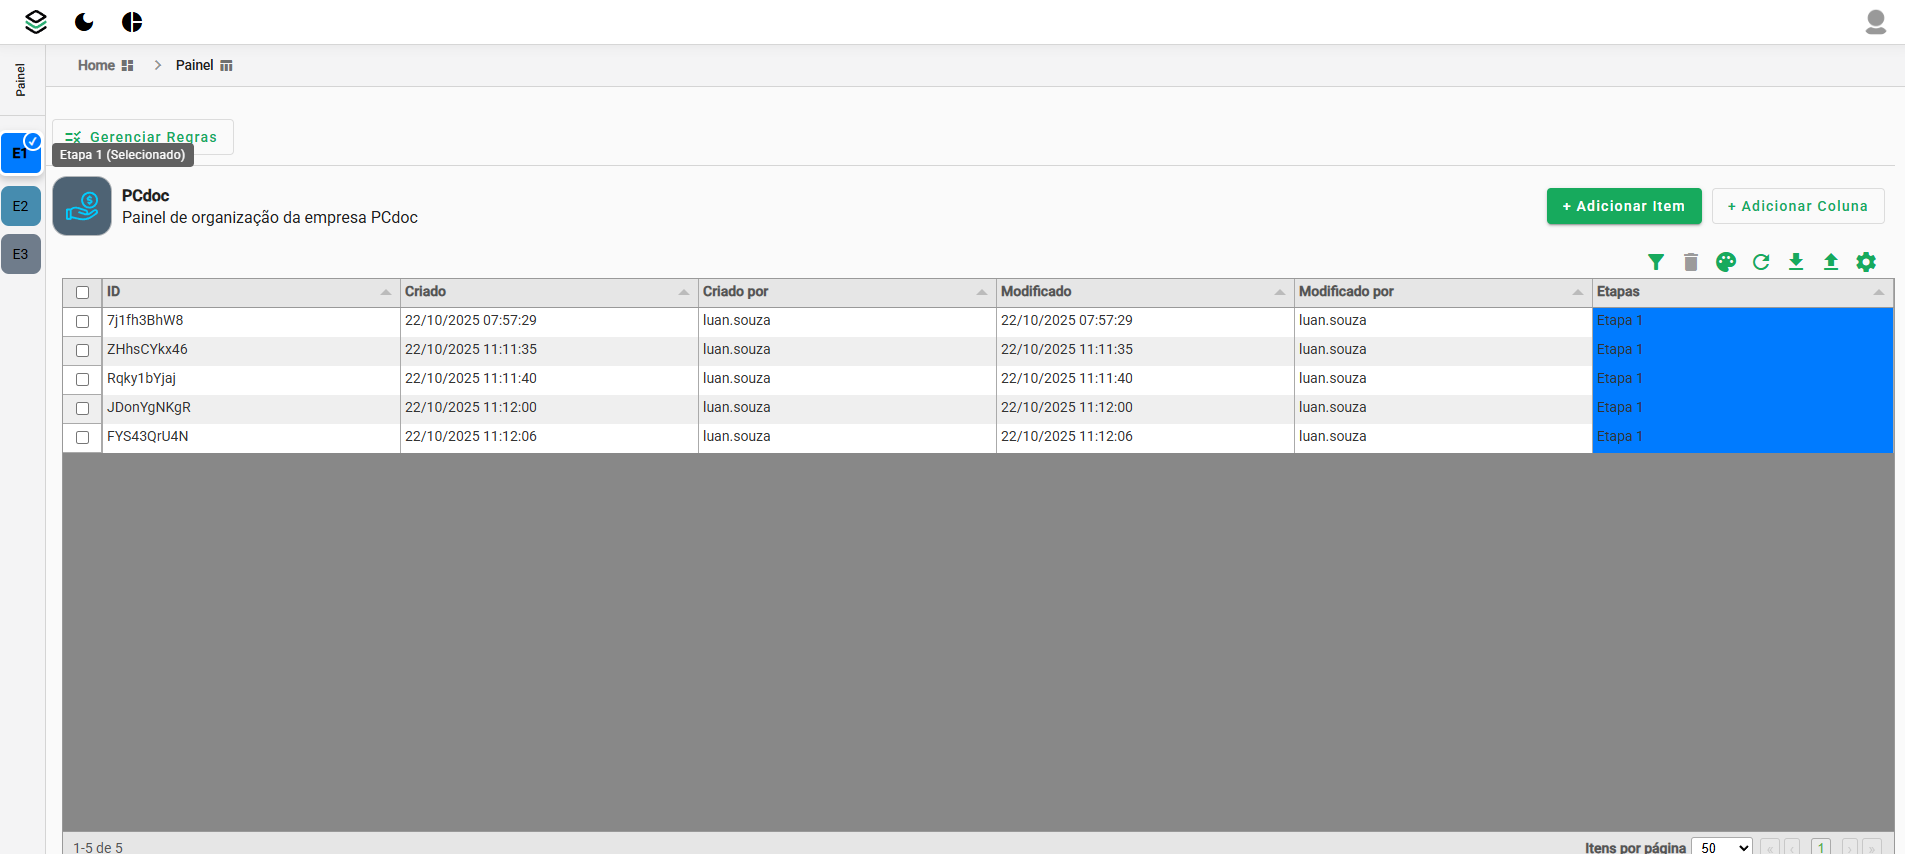Image resolution: width=1905 pixels, height=854 pixels.
Task: Tick the checkbox for row JDonYgNKgR
Action: [83, 409]
